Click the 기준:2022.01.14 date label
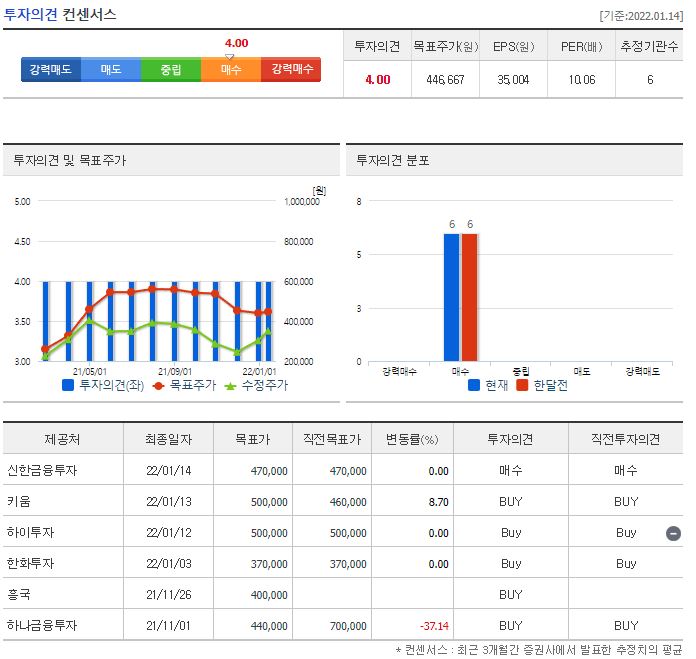This screenshot has height=659, width=696. pyautogui.click(x=641, y=16)
